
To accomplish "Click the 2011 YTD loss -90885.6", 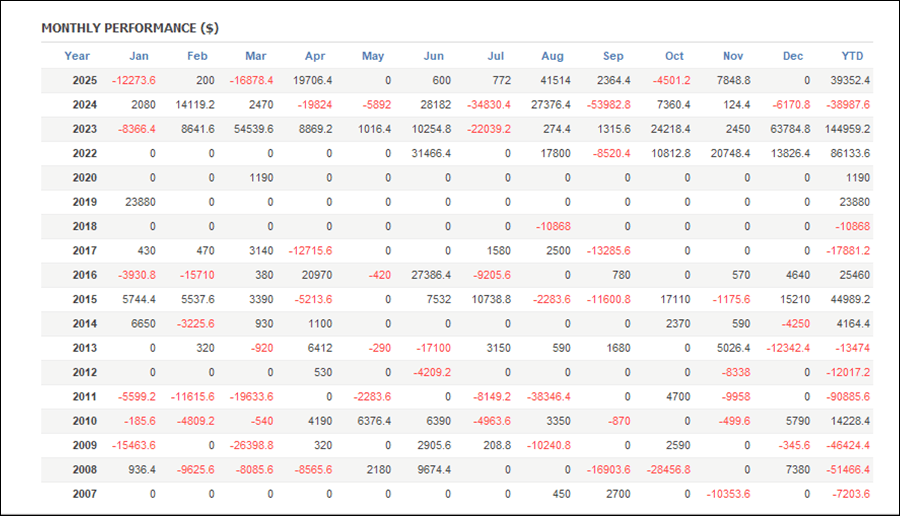I will click(x=845, y=397).
